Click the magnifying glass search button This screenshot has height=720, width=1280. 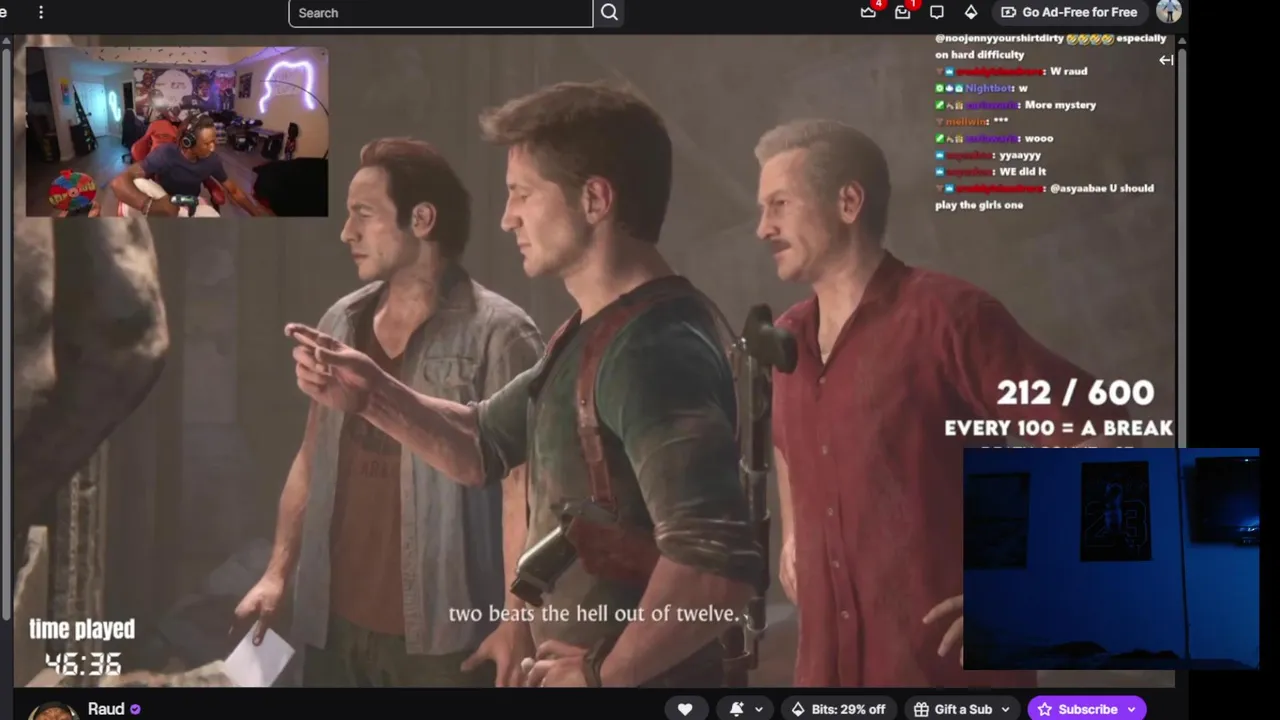[x=610, y=13]
